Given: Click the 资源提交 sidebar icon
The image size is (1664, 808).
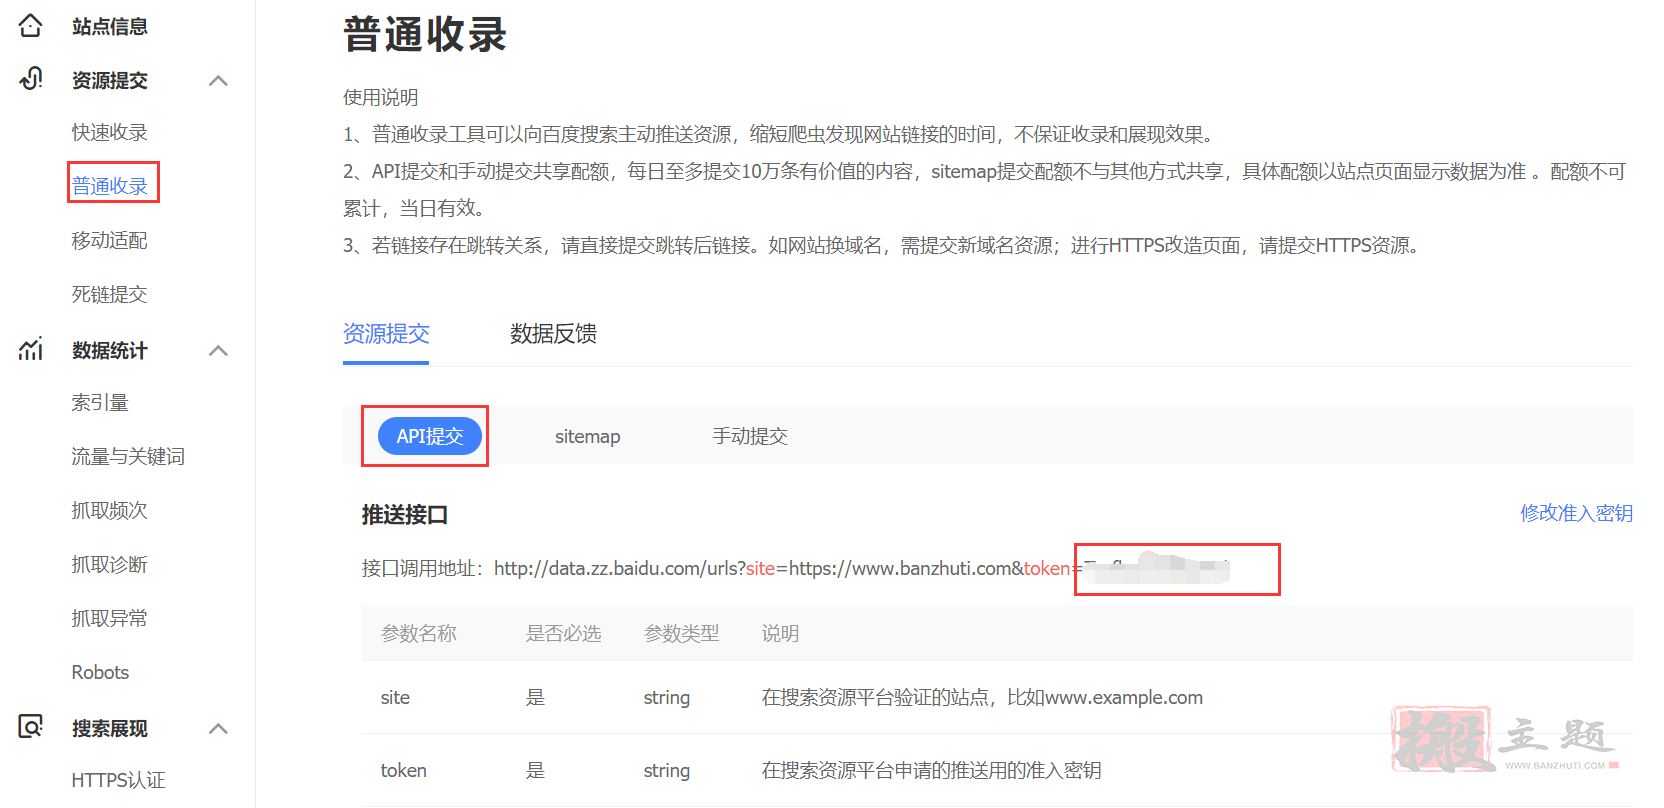Looking at the screenshot, I should click(31, 79).
